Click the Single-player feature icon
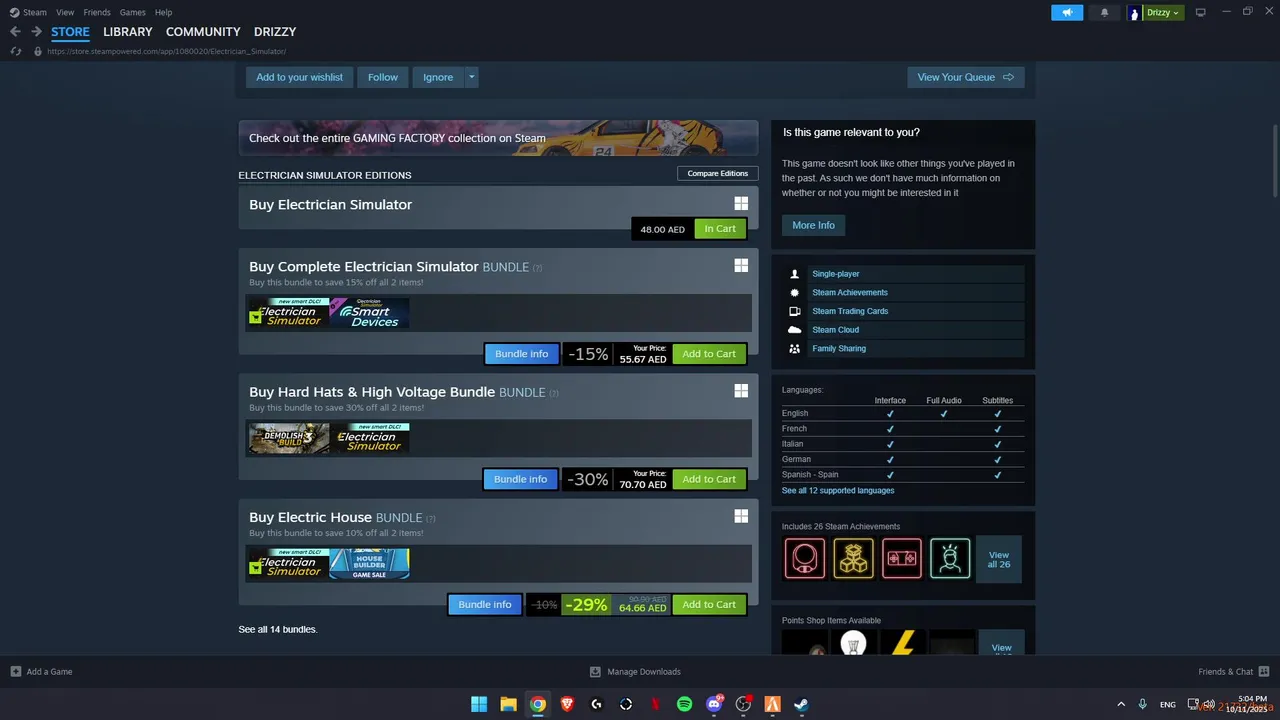 coord(795,274)
